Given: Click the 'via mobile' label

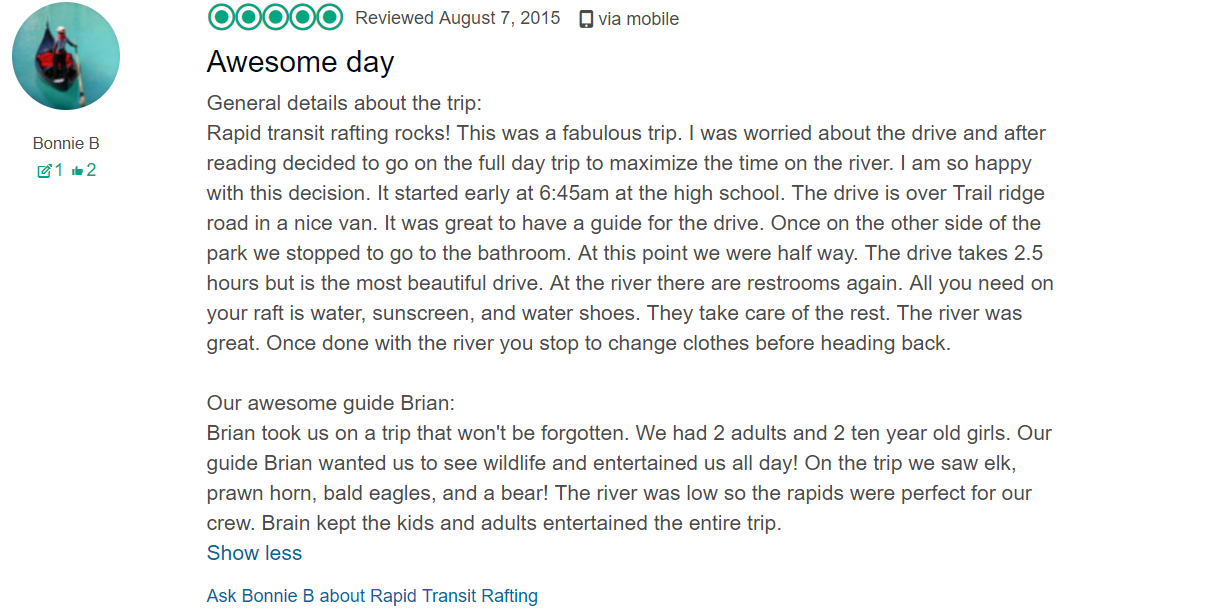Looking at the screenshot, I should tap(638, 19).
